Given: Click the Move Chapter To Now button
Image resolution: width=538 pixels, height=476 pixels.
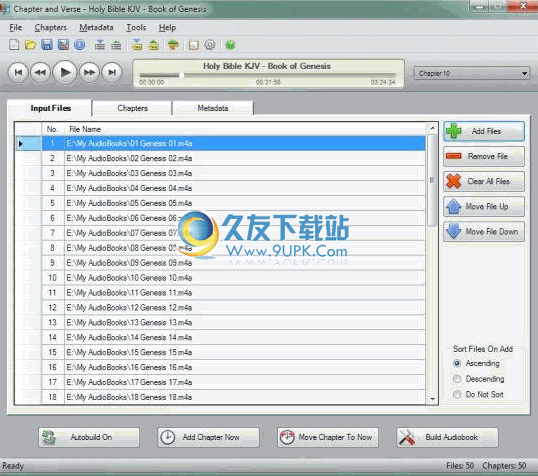Looking at the screenshot, I should [x=328, y=437].
